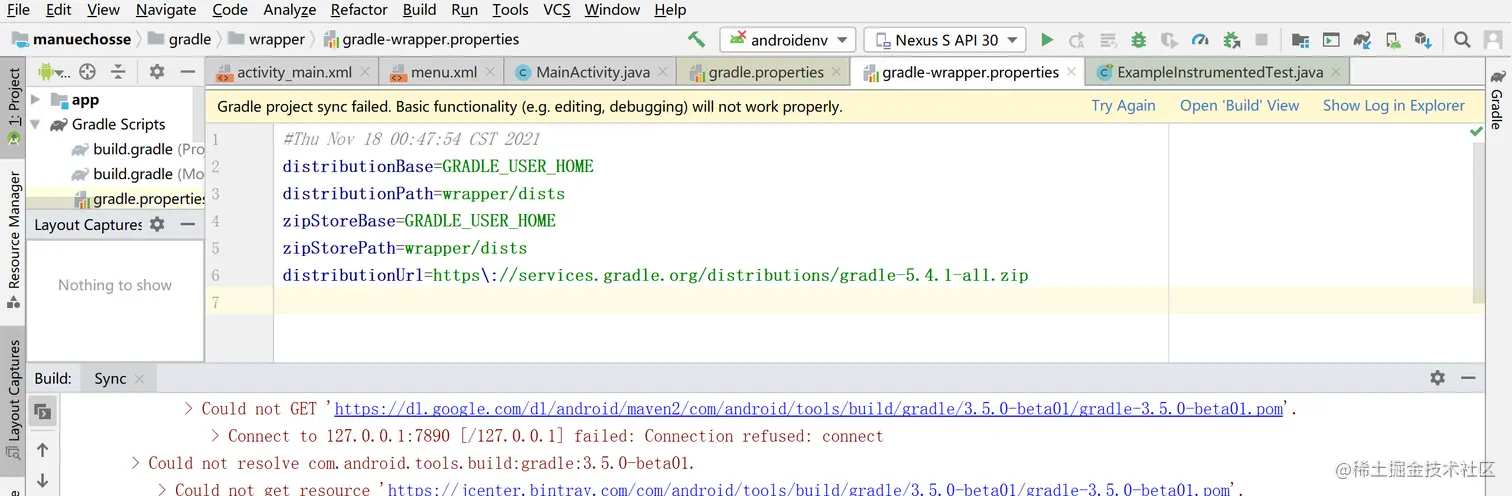Select gradle.properties in project tree
1512x496 pixels.
coord(116,199)
